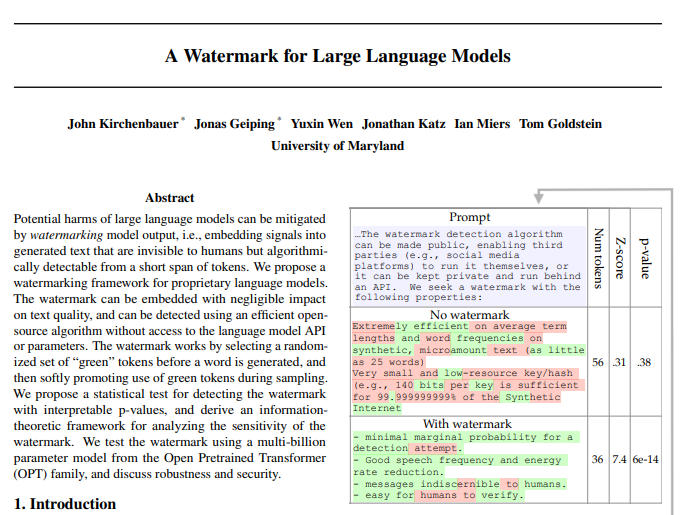Select author name John Kirchenbauer
The width and height of the screenshot is (680, 515).
[123, 124]
